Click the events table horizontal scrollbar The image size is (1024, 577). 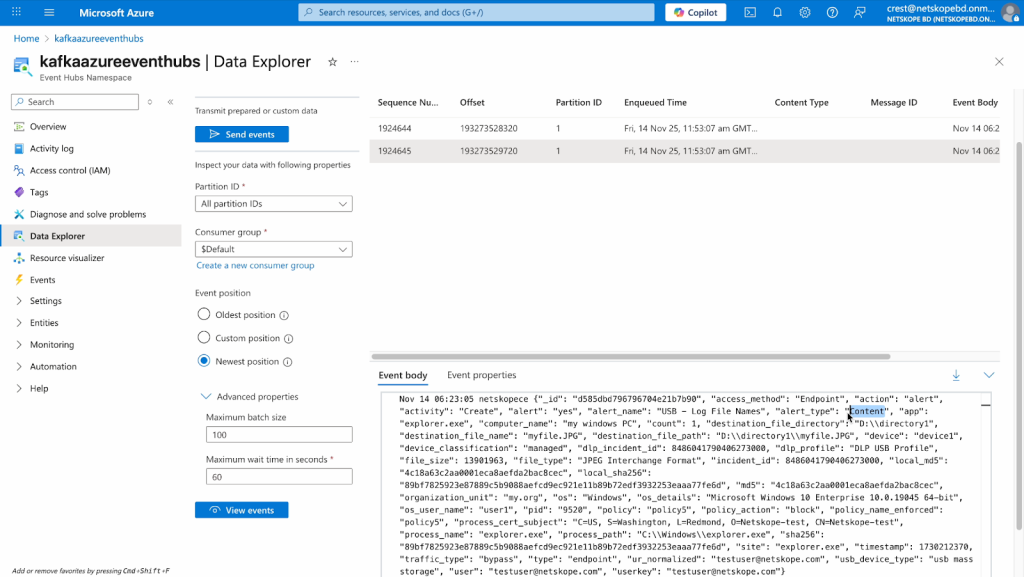(631, 356)
